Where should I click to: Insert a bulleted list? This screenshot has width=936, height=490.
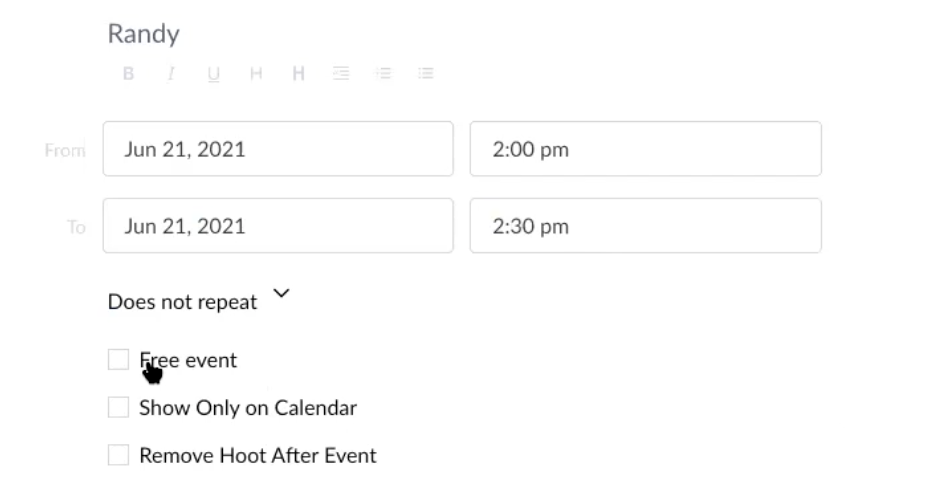click(426, 74)
